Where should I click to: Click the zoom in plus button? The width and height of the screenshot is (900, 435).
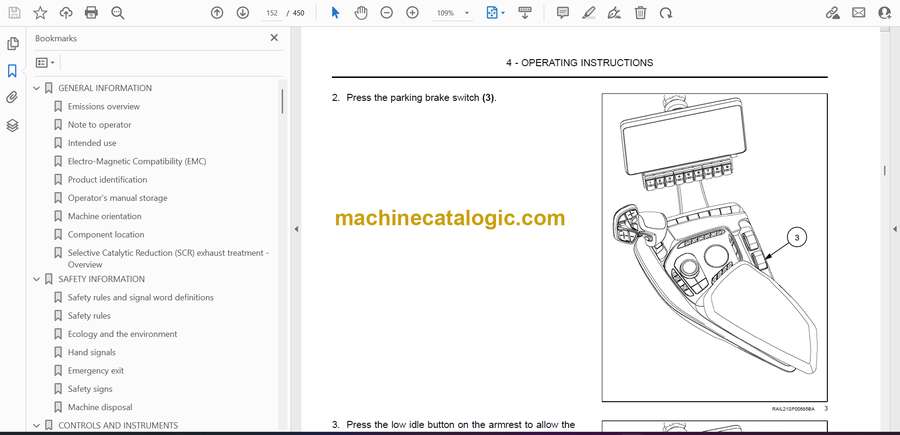(412, 13)
